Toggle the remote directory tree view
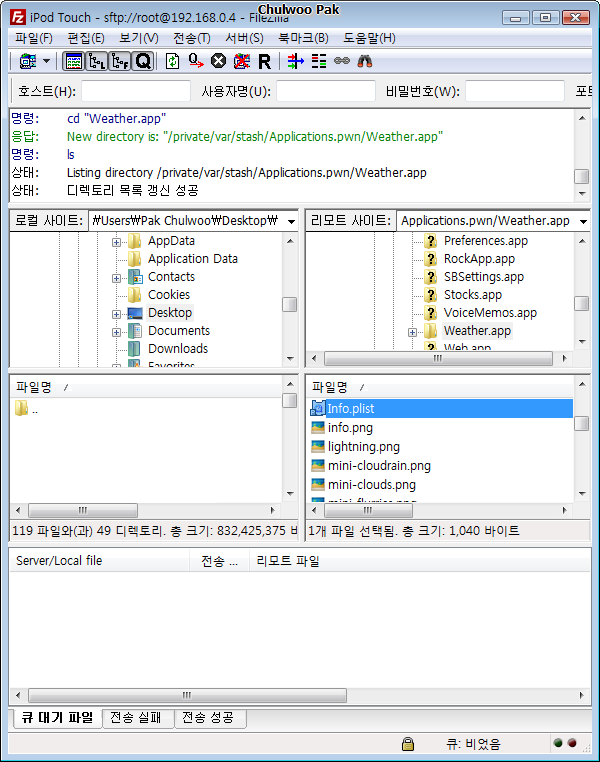 (x=120, y=61)
